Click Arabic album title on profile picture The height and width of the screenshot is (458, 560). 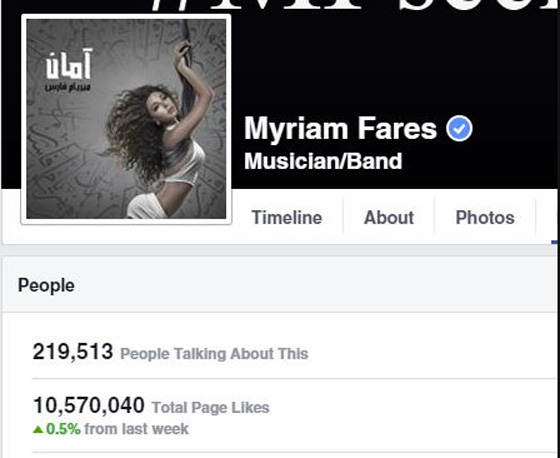click(x=69, y=64)
